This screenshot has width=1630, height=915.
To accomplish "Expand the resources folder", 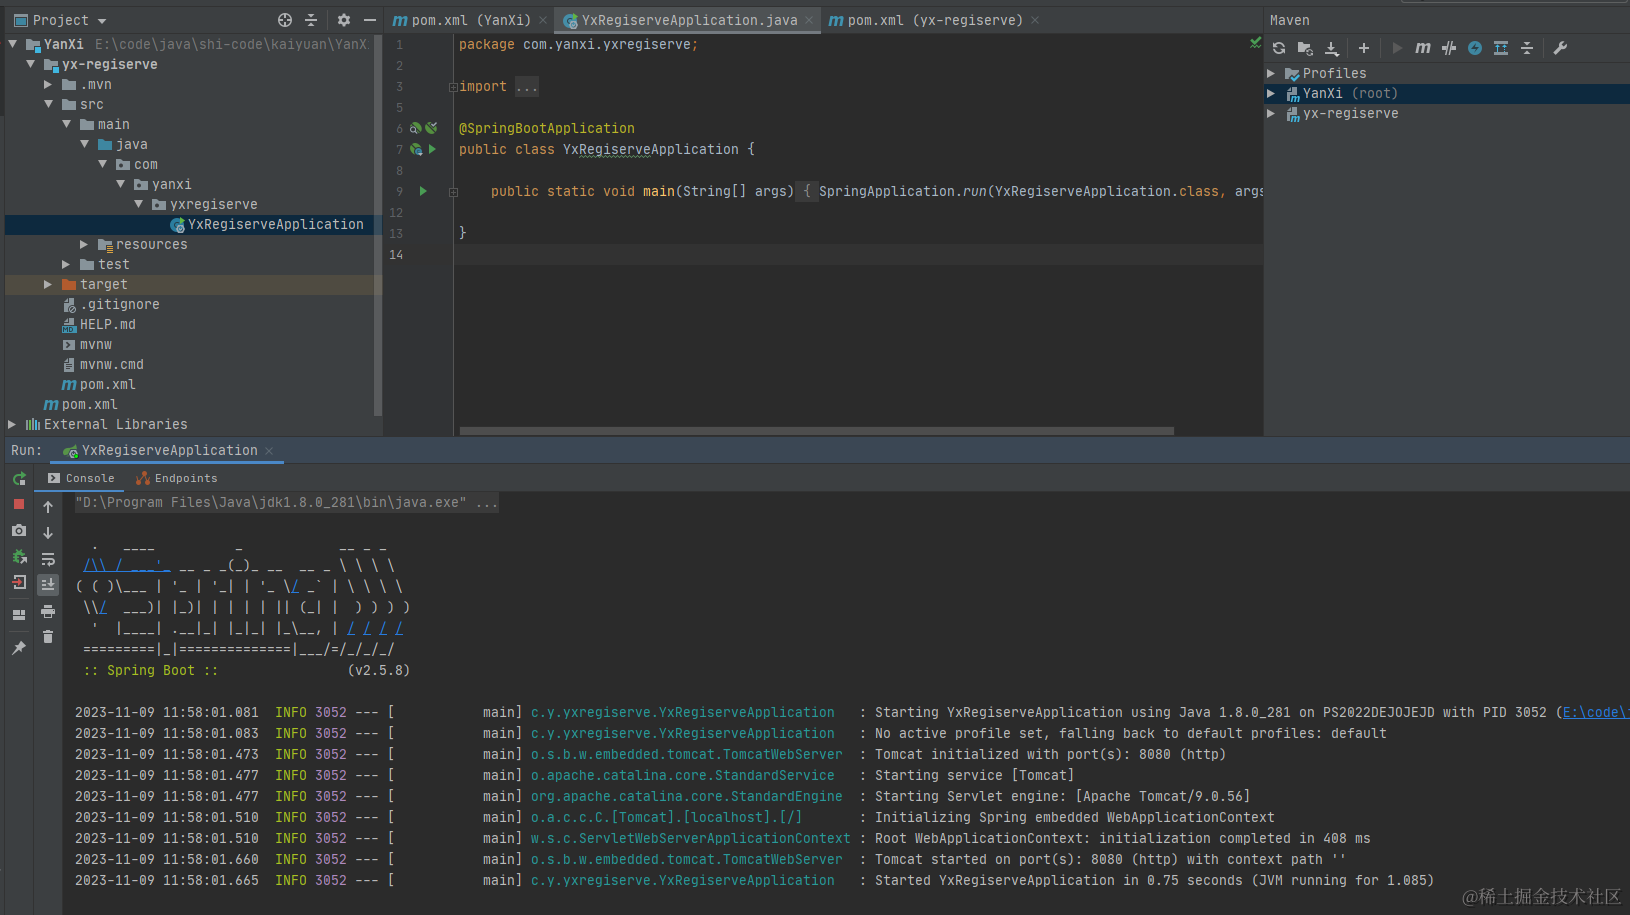I will coord(84,244).
